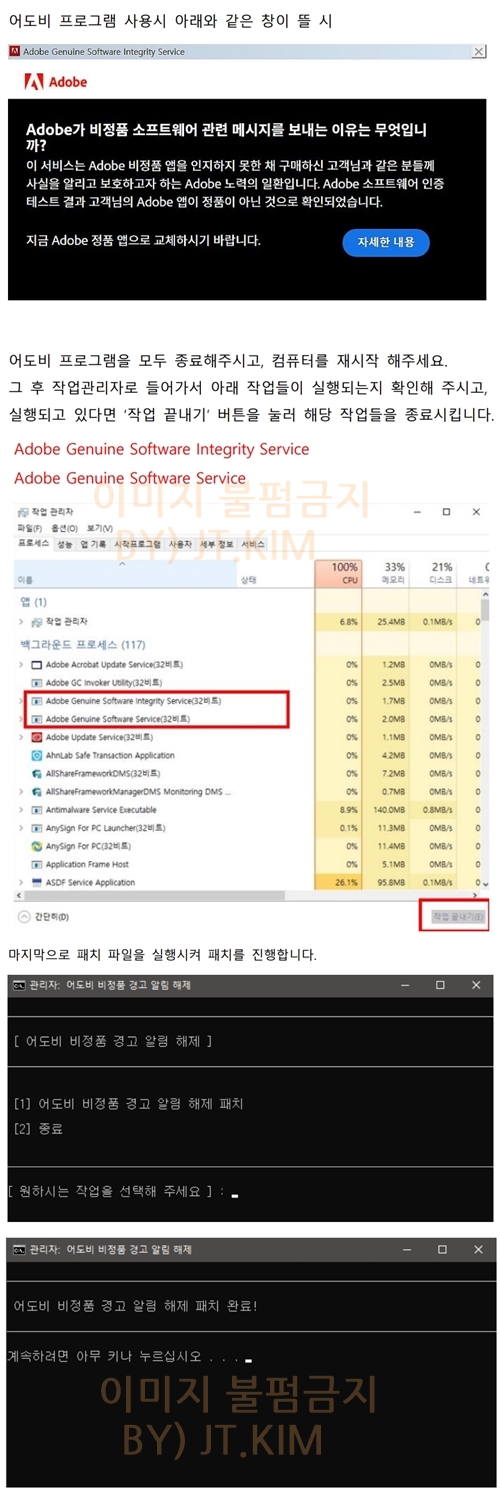The height and width of the screenshot is (1503, 500).
Task: Click the second console window's cmd icon
Action: click(19, 1250)
